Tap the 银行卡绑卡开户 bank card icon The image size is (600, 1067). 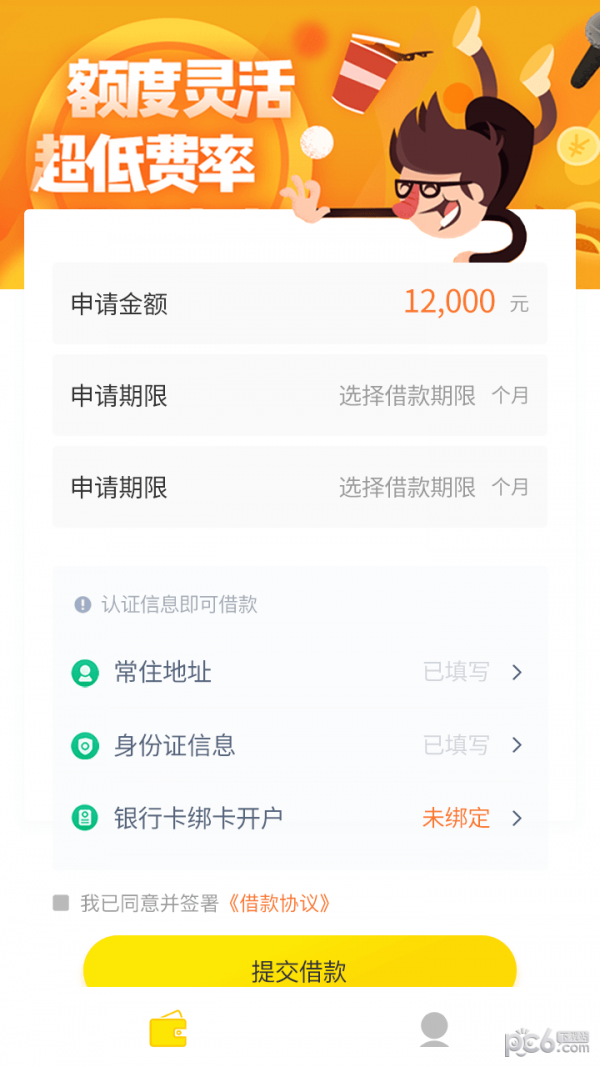(85, 818)
